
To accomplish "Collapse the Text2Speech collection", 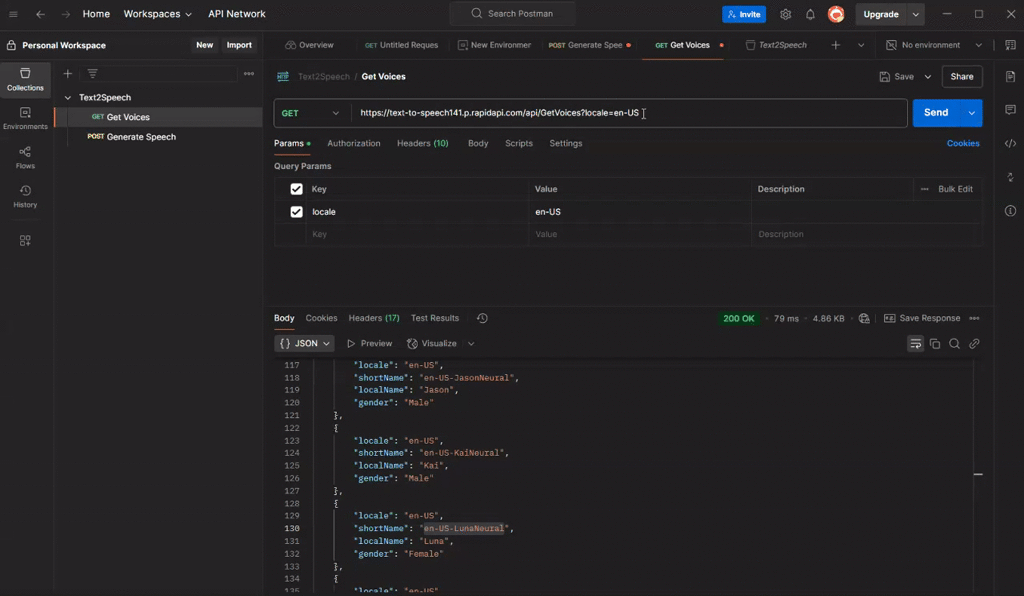I will tap(67, 98).
